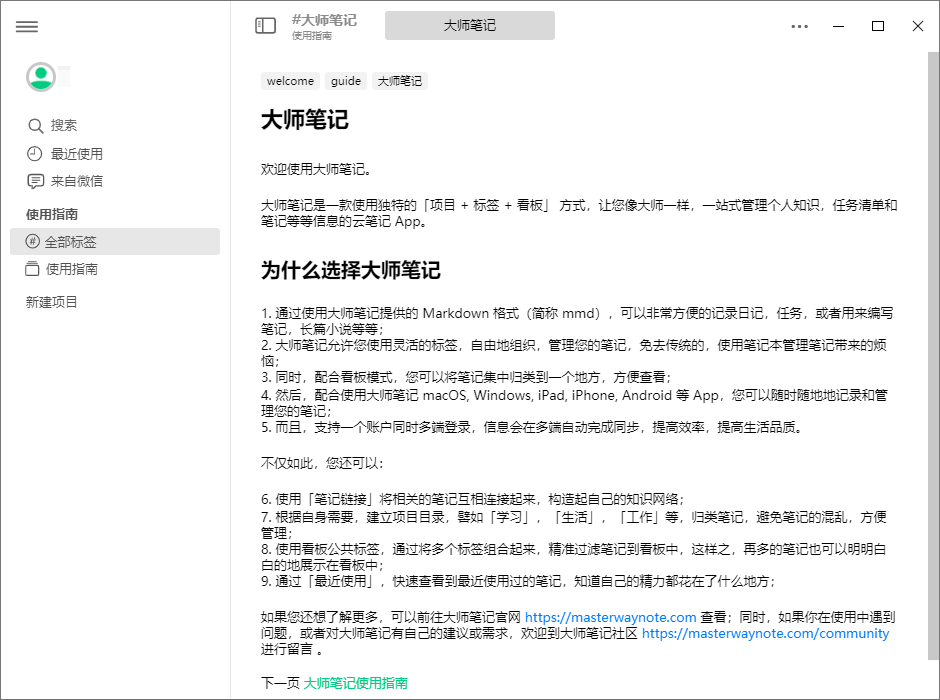This screenshot has width=940, height=700.
Task: Click the 欢迎使用大师笔记 line
Action: 317,170
